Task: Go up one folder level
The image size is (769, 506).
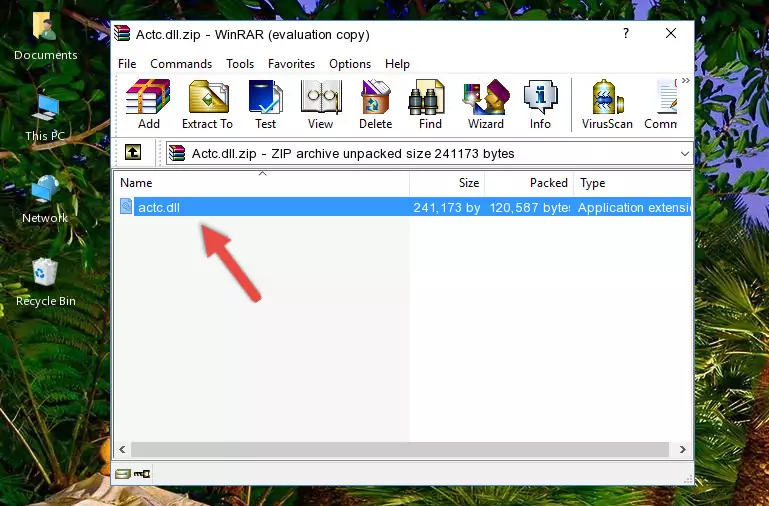Action: (133, 152)
